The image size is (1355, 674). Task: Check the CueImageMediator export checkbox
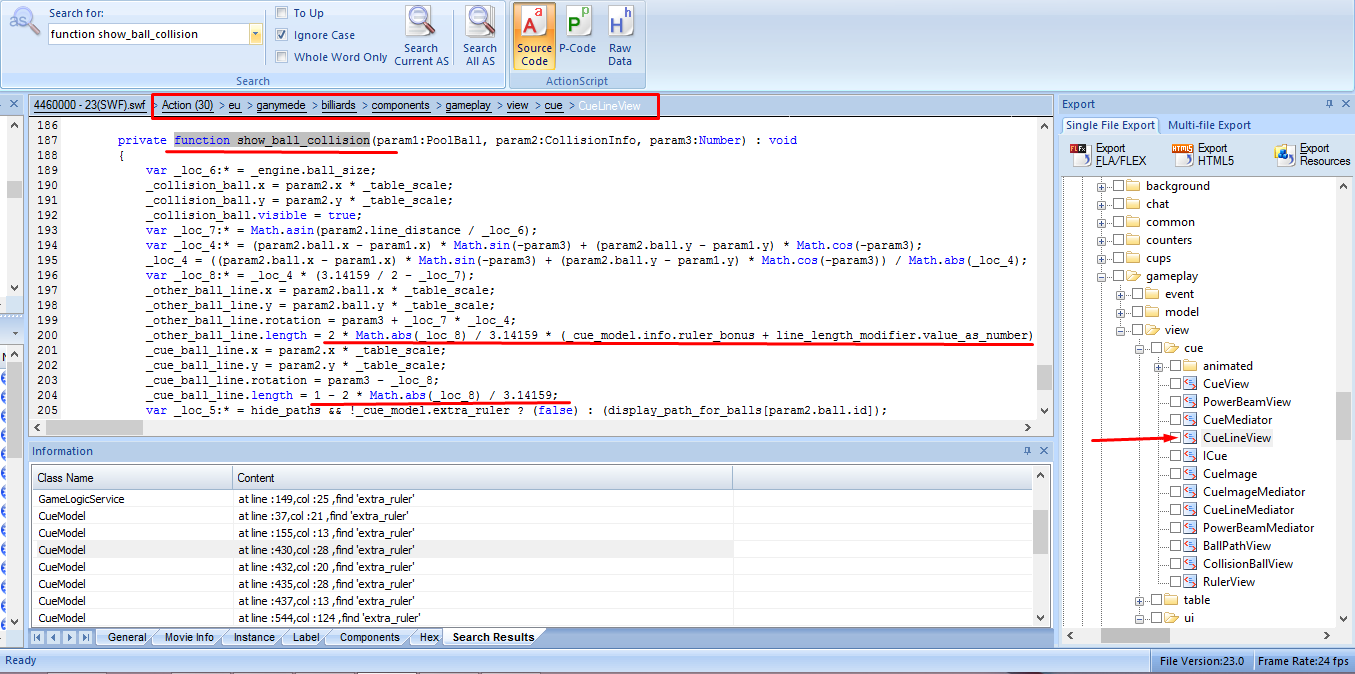1175,492
